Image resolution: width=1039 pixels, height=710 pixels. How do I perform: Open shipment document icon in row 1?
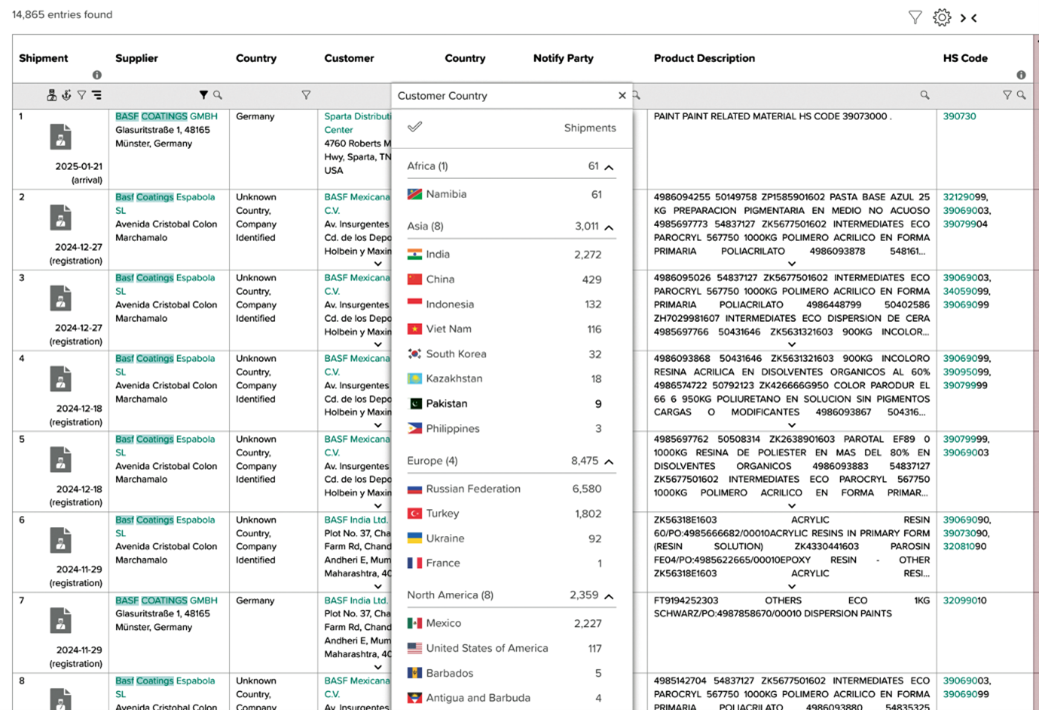(x=60, y=137)
